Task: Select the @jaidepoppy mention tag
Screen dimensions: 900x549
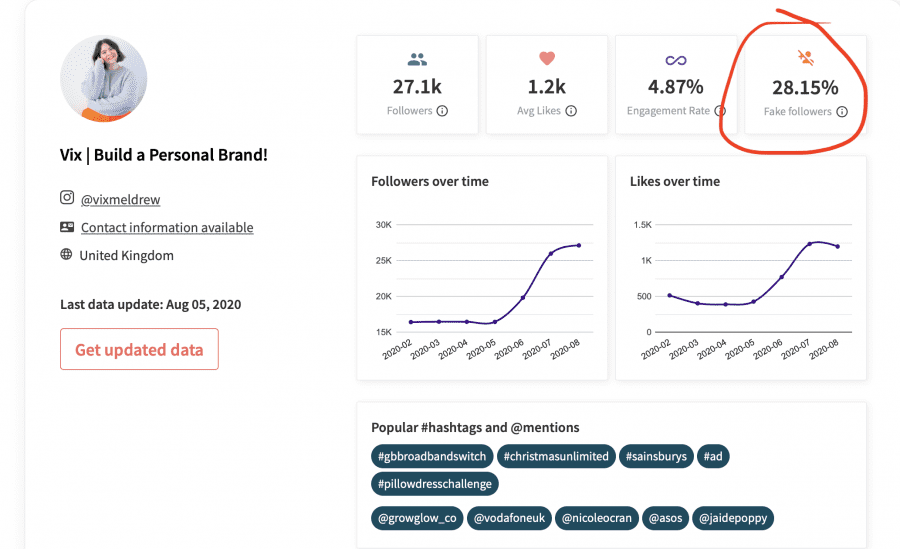Action: click(733, 518)
